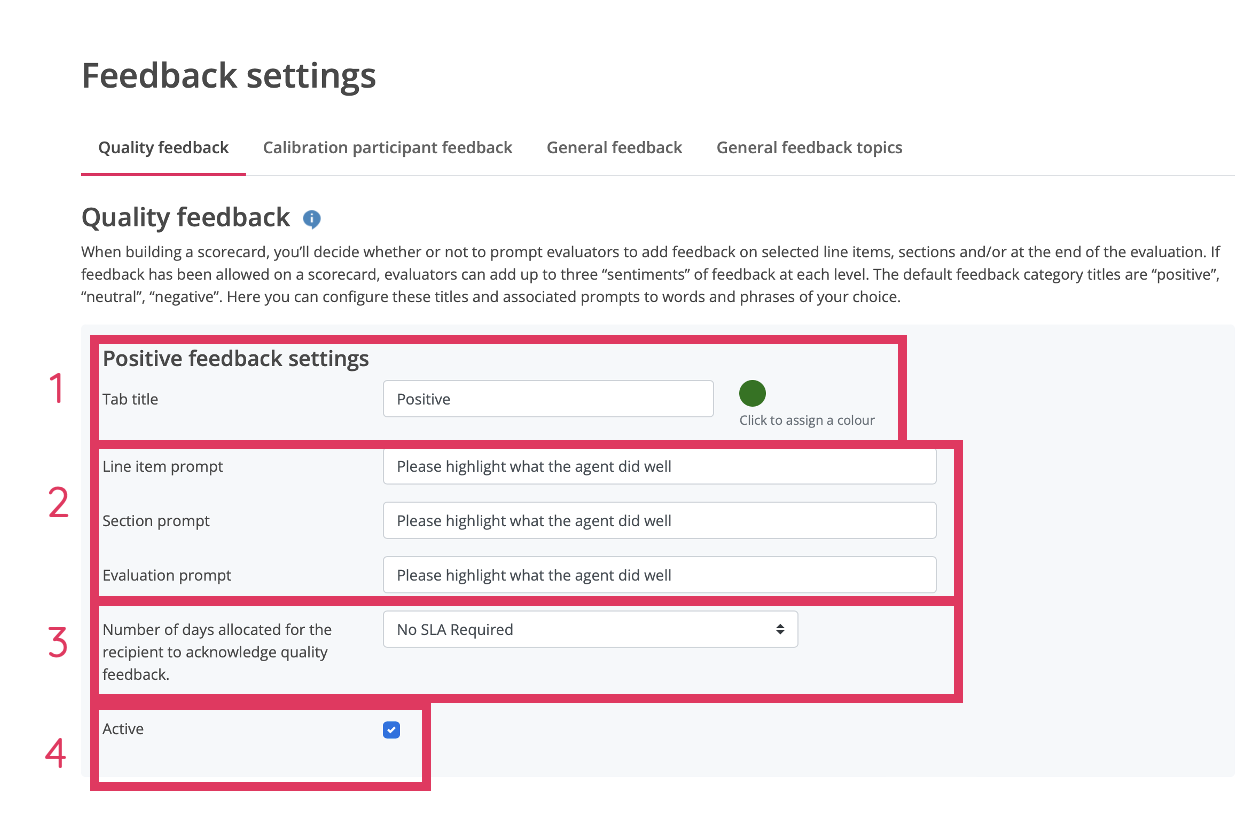Open the Calibration participant feedback tab

pos(387,148)
